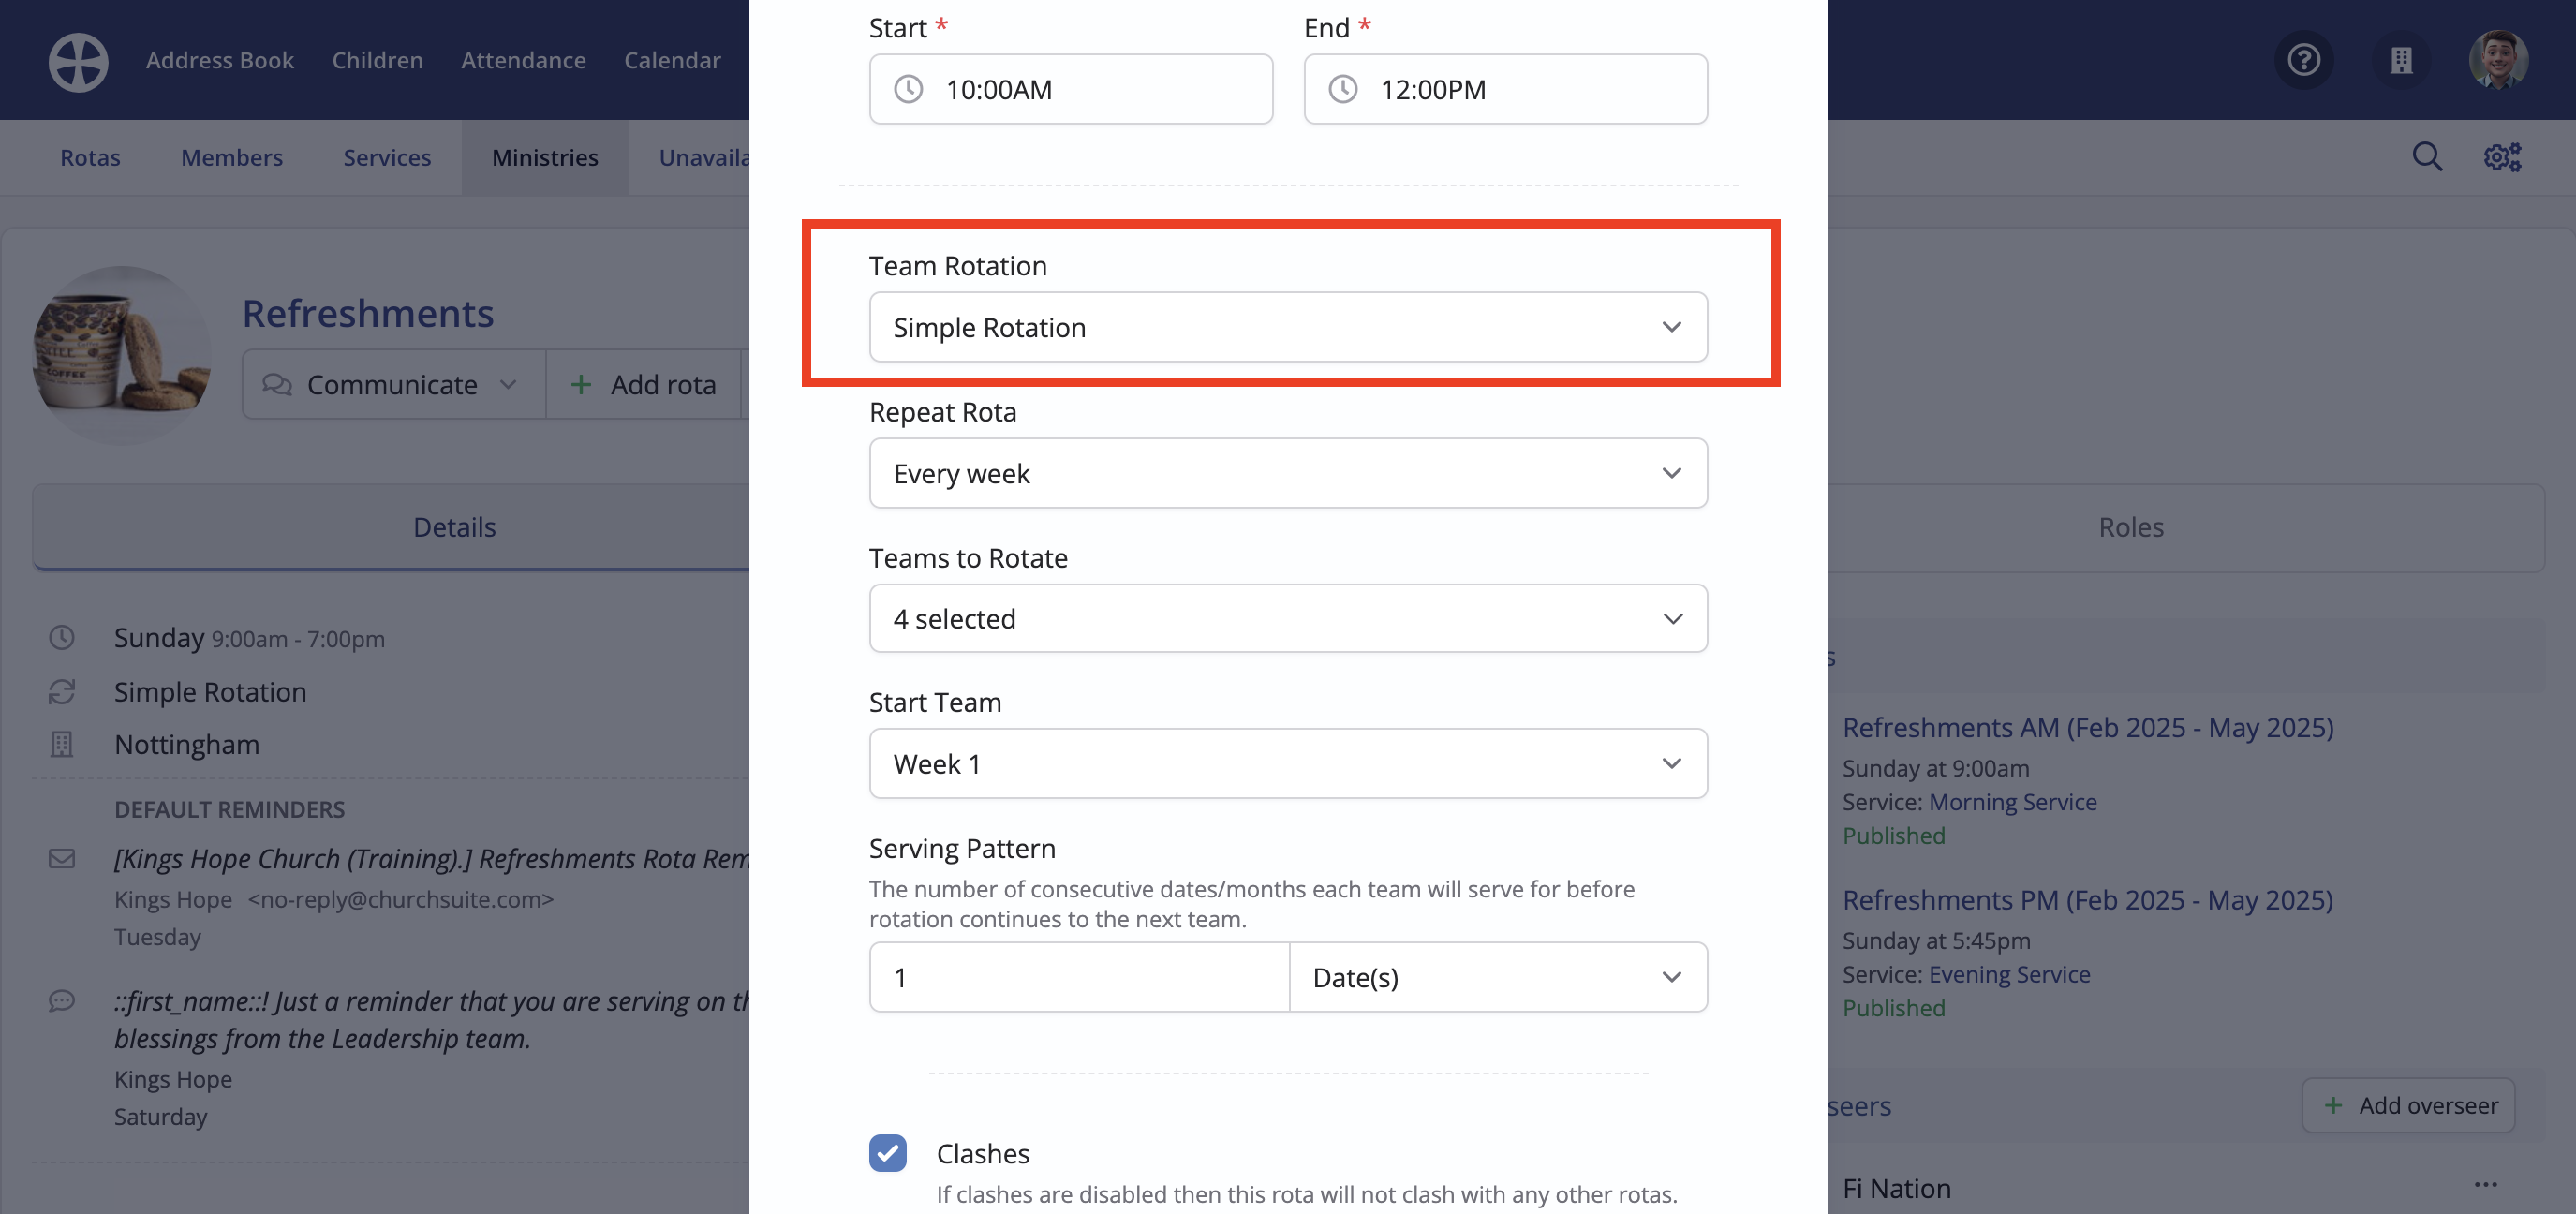Open the Repeat Rota dropdown

pos(1288,473)
